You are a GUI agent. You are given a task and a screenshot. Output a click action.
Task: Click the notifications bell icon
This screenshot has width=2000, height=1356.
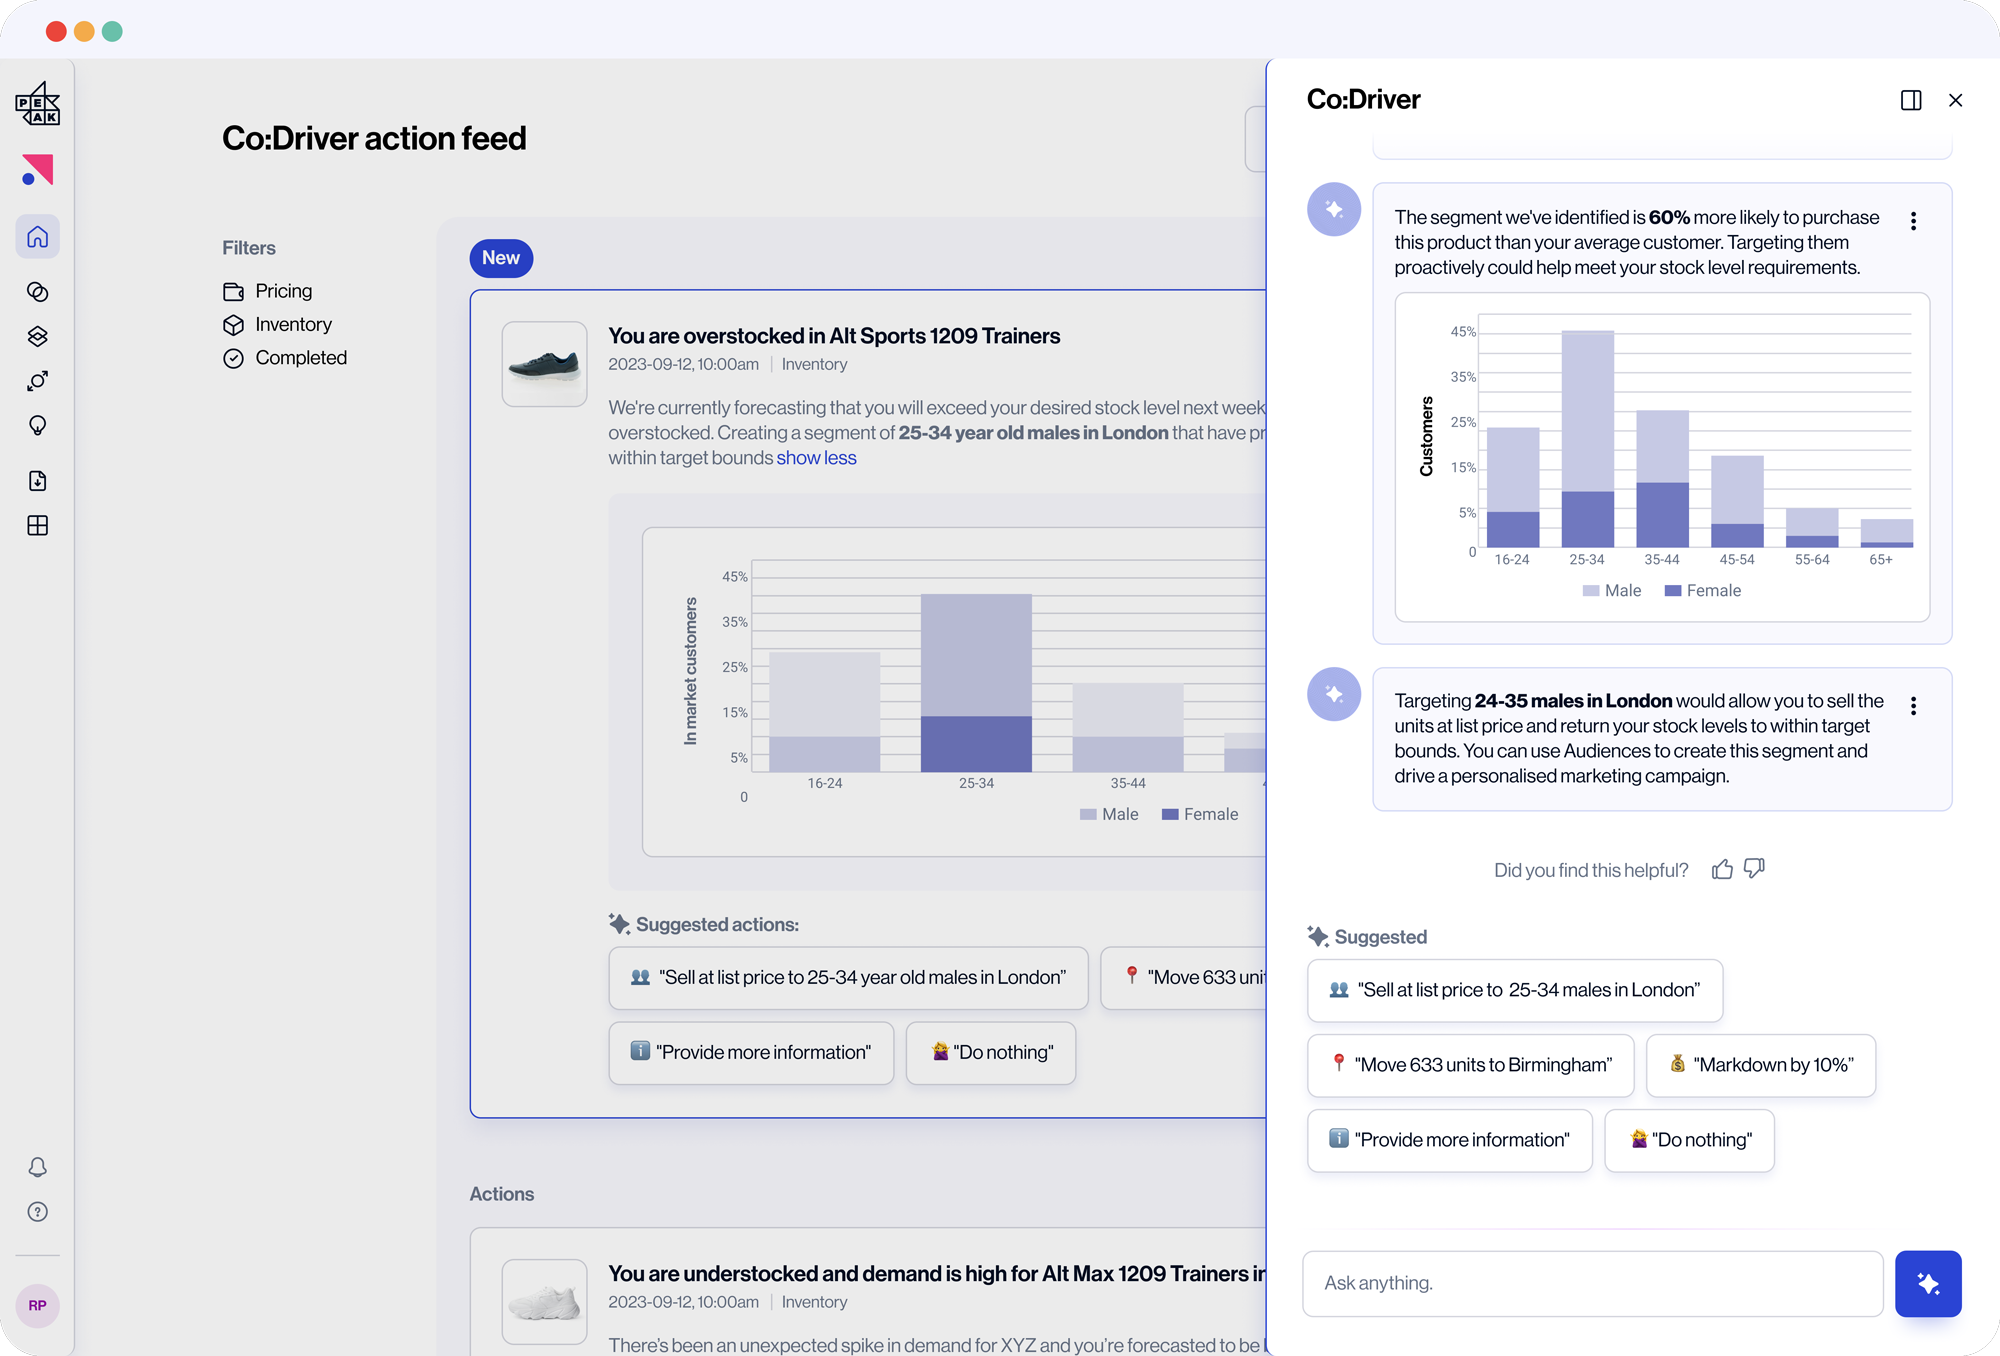38,1167
